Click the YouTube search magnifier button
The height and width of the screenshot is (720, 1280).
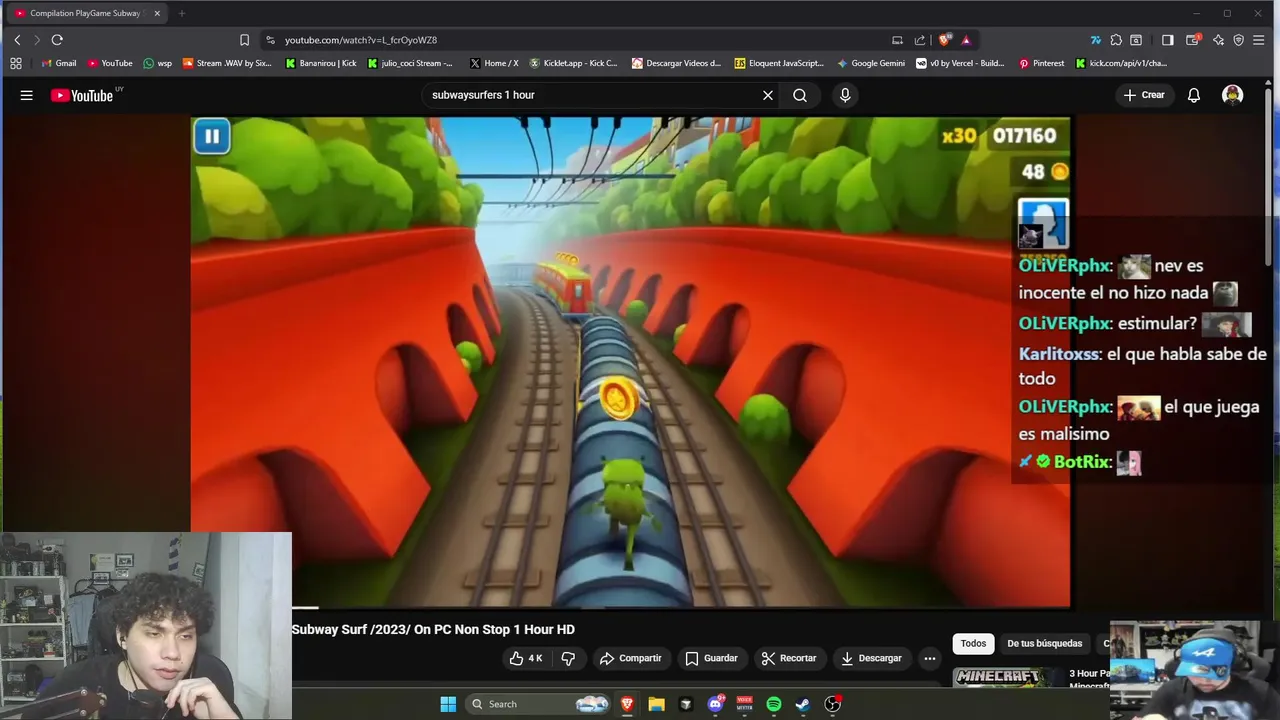800,95
